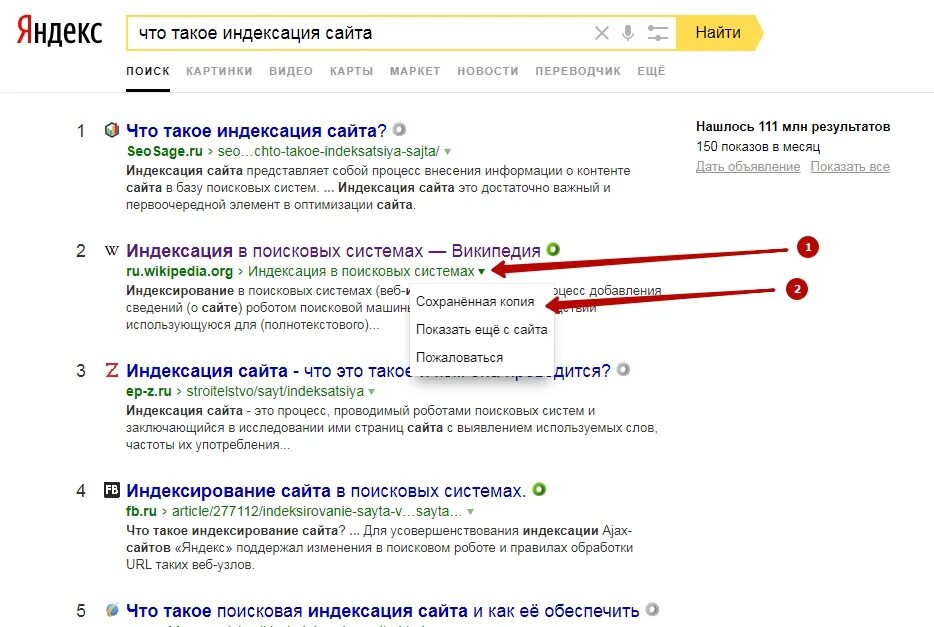Open the Переводчик tab
Viewport: 934px width, 627px height.
(x=578, y=71)
